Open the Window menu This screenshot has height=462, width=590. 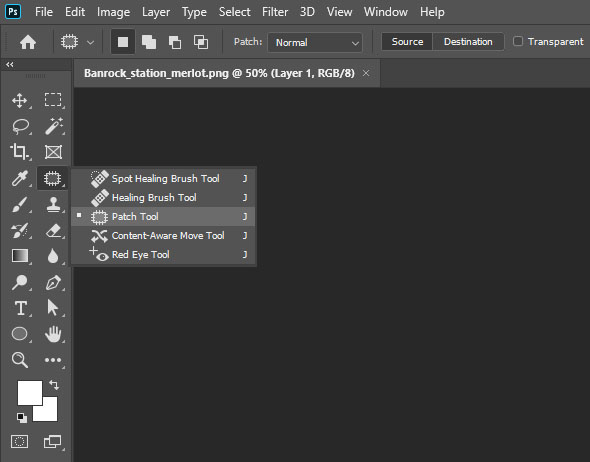[386, 12]
